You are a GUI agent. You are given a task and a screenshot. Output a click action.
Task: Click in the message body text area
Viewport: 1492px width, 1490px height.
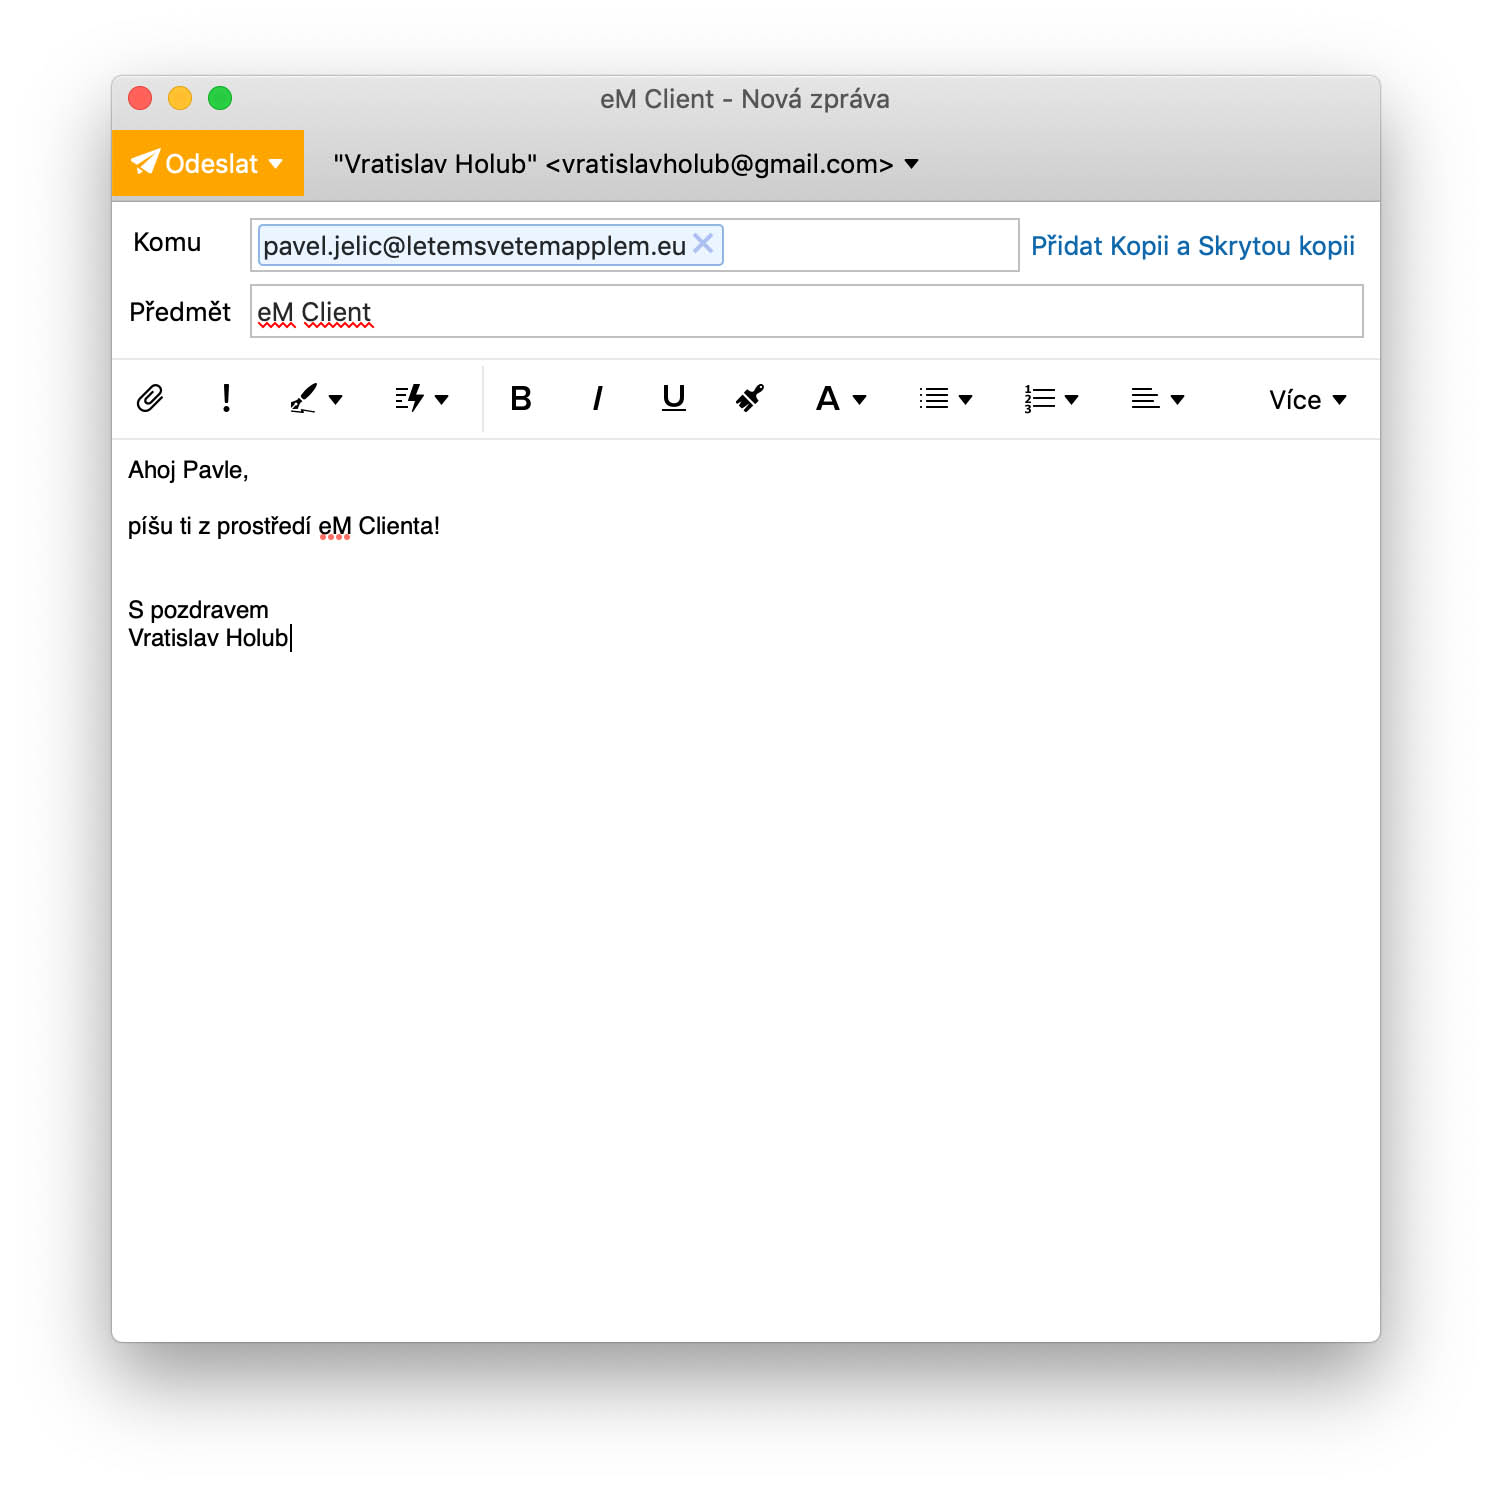click(x=746, y=890)
